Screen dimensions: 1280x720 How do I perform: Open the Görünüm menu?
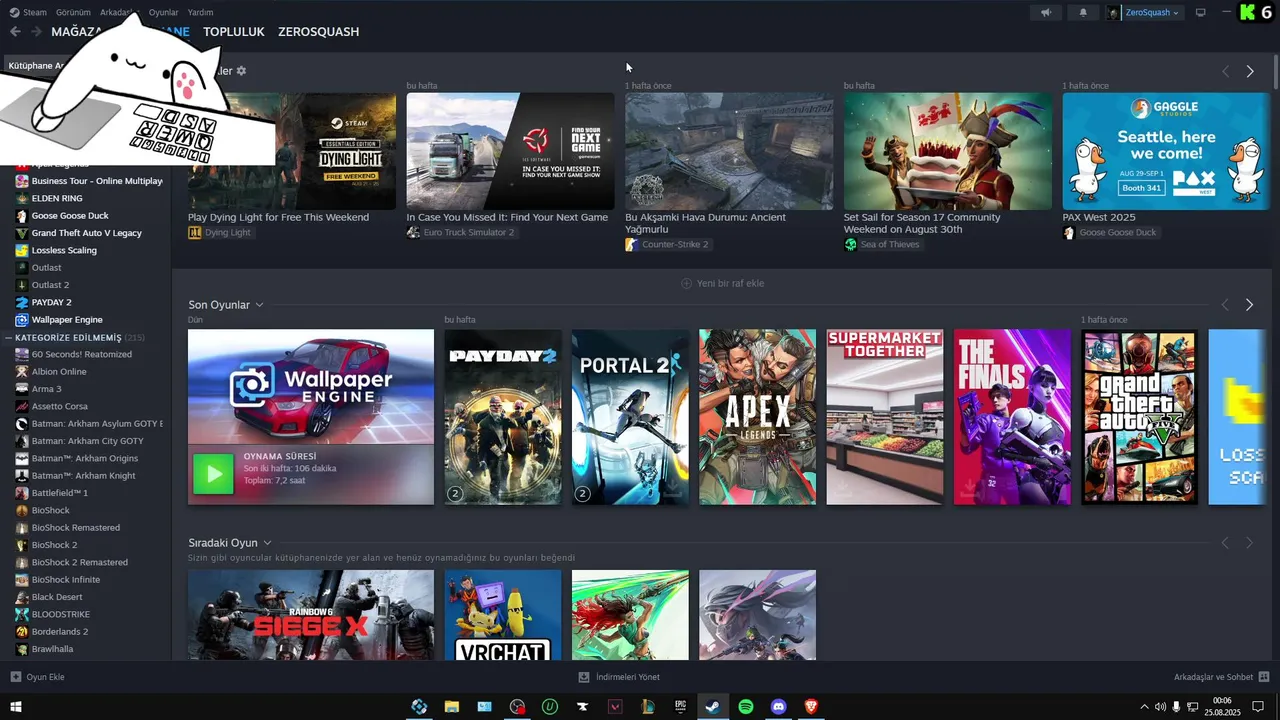coord(73,13)
